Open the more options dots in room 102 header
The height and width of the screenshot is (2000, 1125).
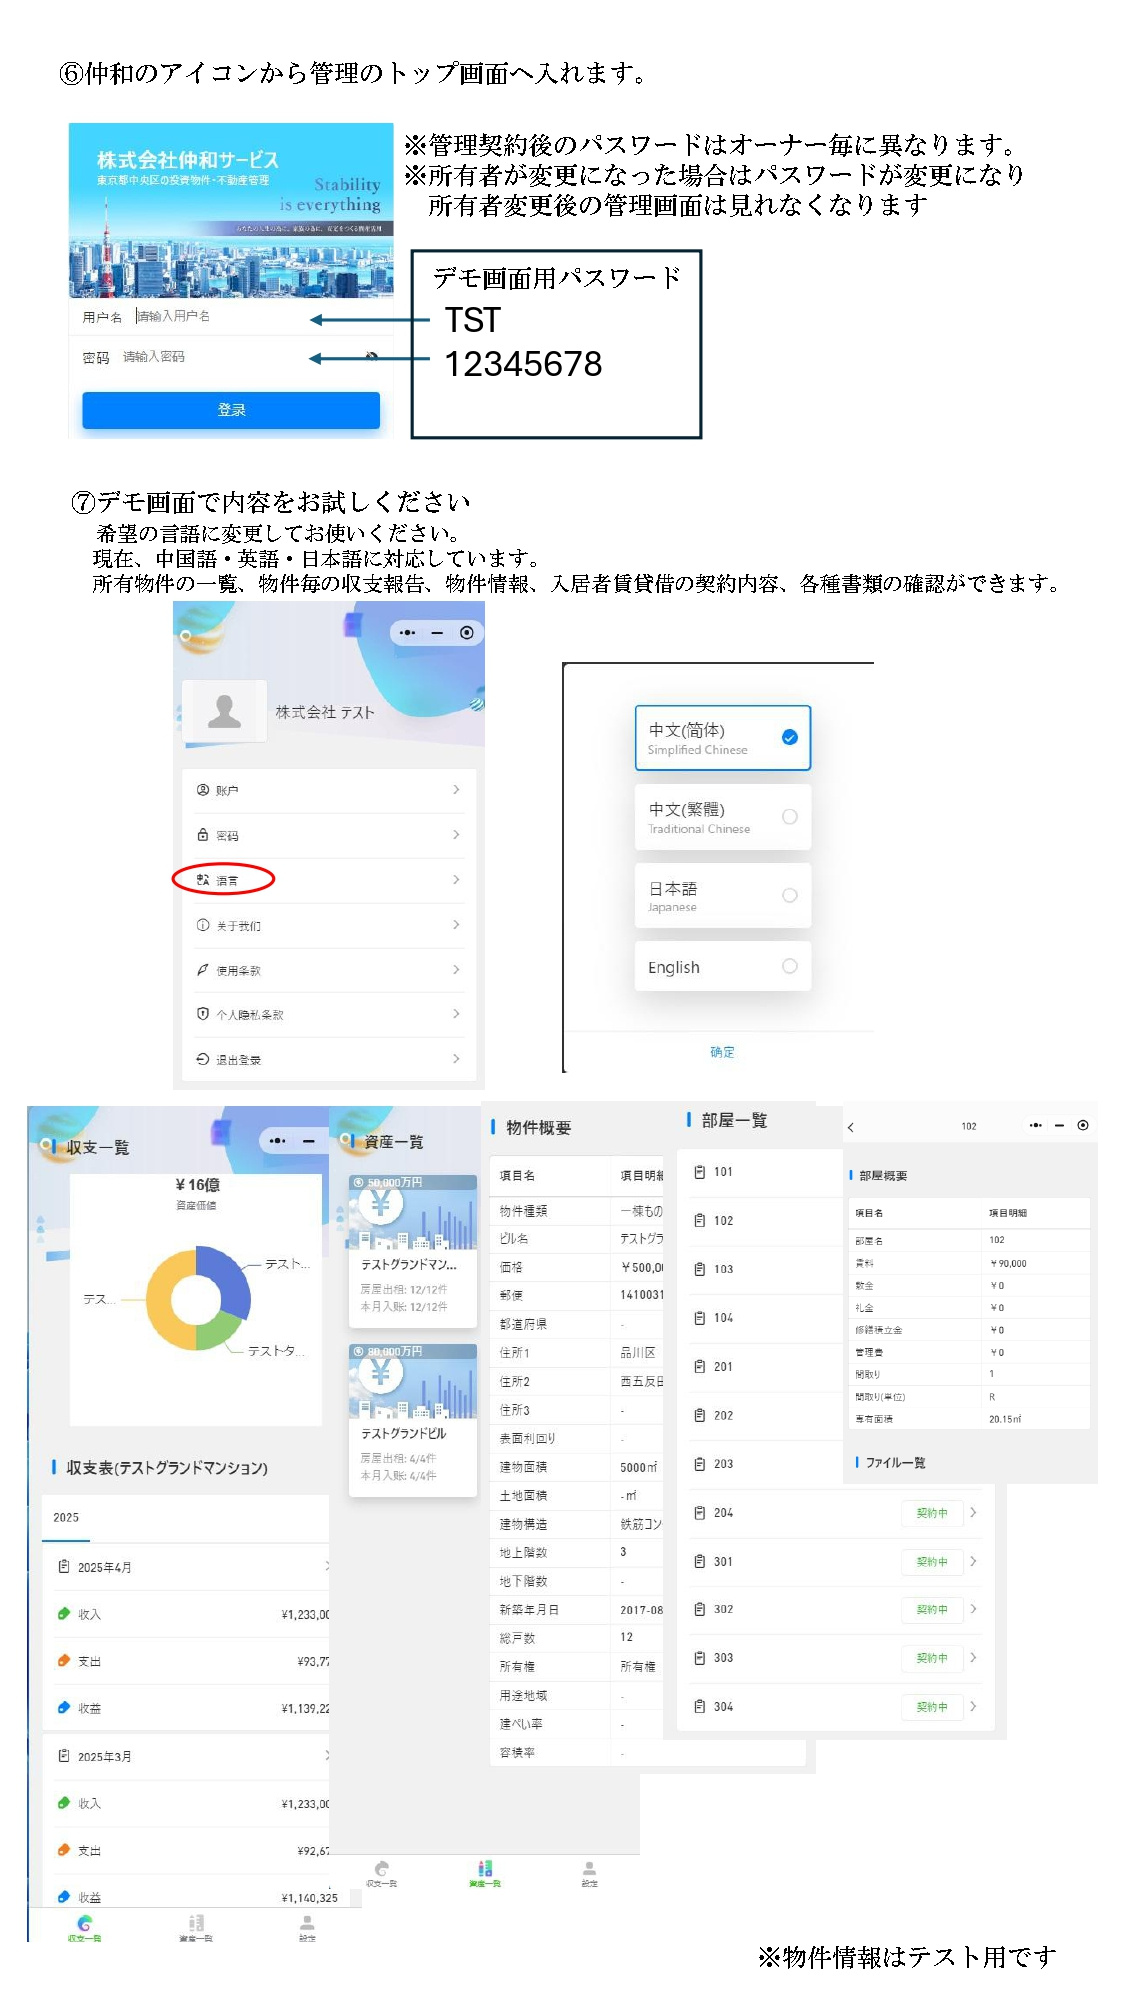1036,1126
